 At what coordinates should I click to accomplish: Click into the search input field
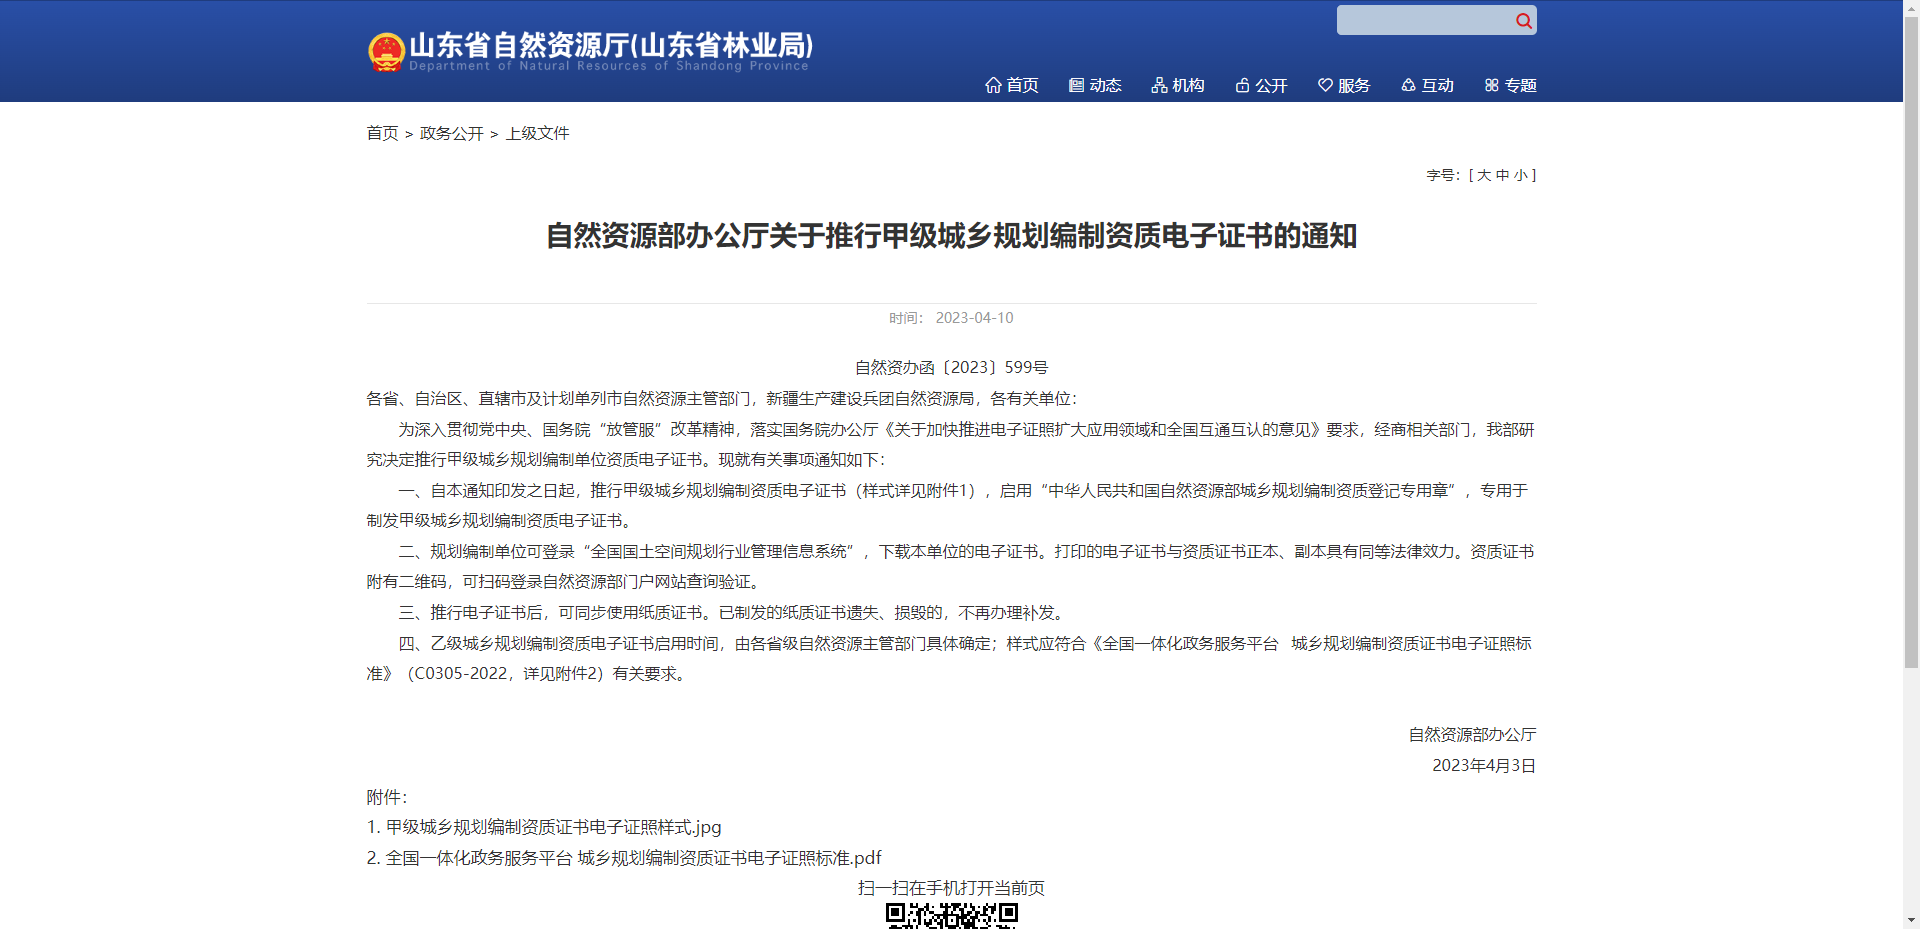[1424, 21]
